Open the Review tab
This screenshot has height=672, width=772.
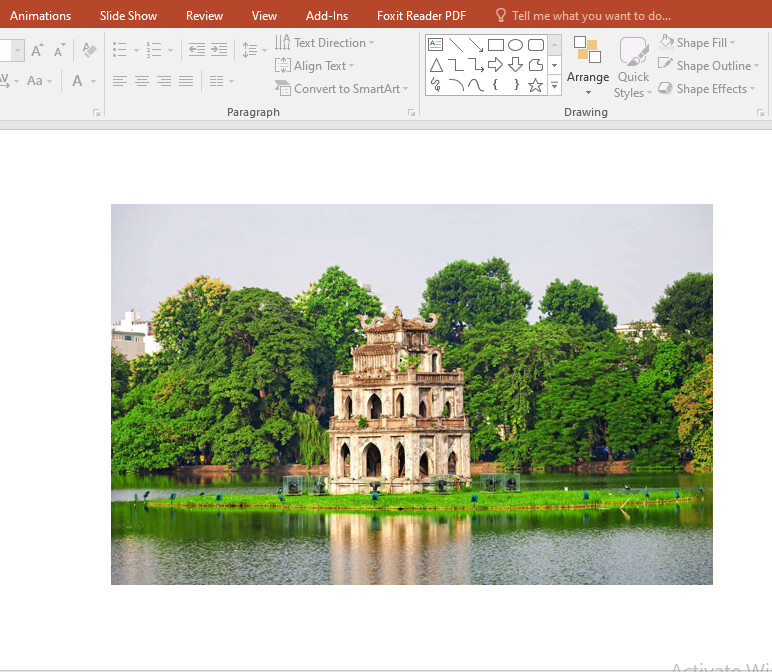point(204,16)
